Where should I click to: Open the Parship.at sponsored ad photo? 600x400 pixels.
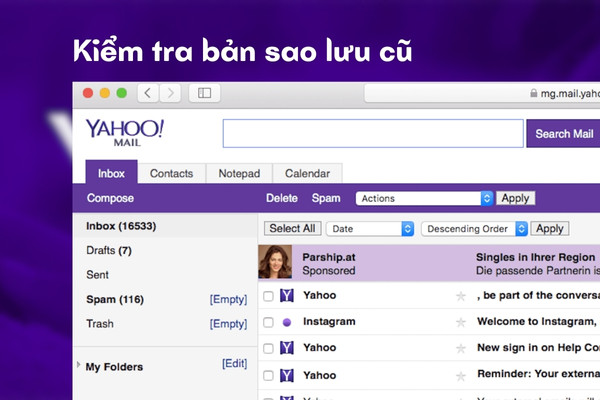click(275, 262)
